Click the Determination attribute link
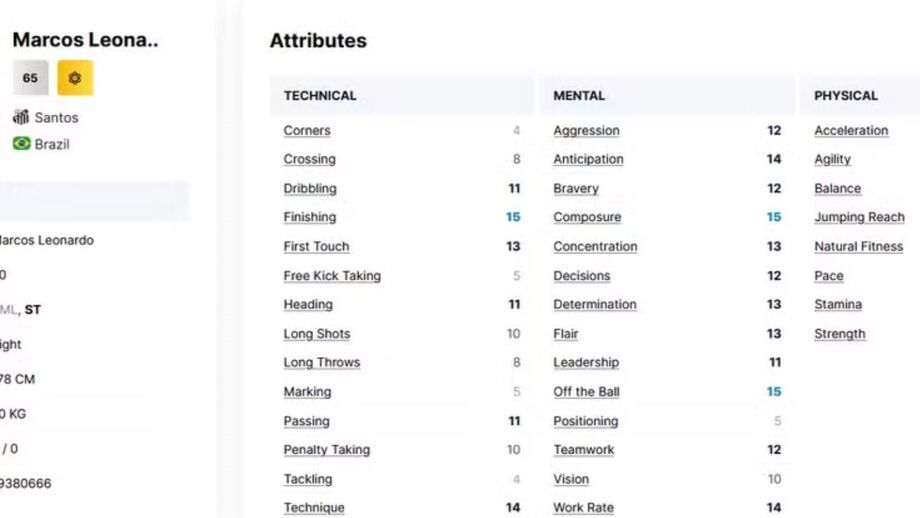Image resolution: width=920 pixels, height=518 pixels. [595, 305]
